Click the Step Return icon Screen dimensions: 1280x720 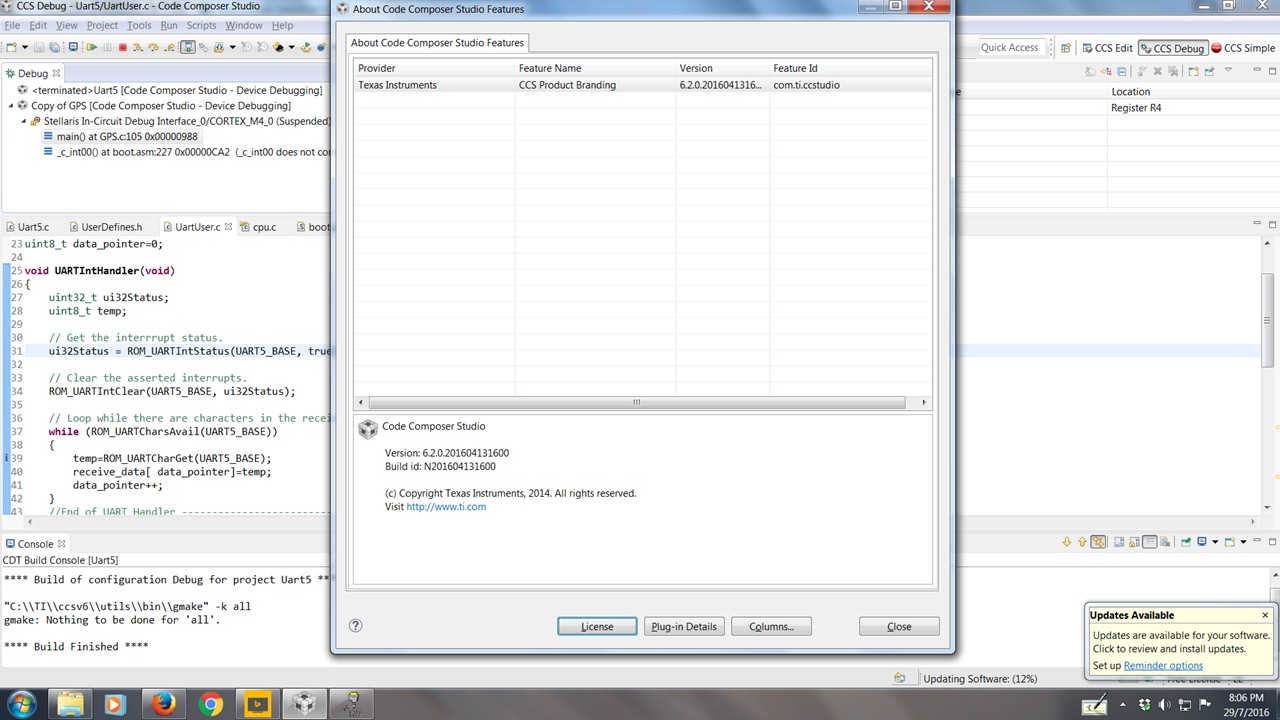click(x=169, y=47)
